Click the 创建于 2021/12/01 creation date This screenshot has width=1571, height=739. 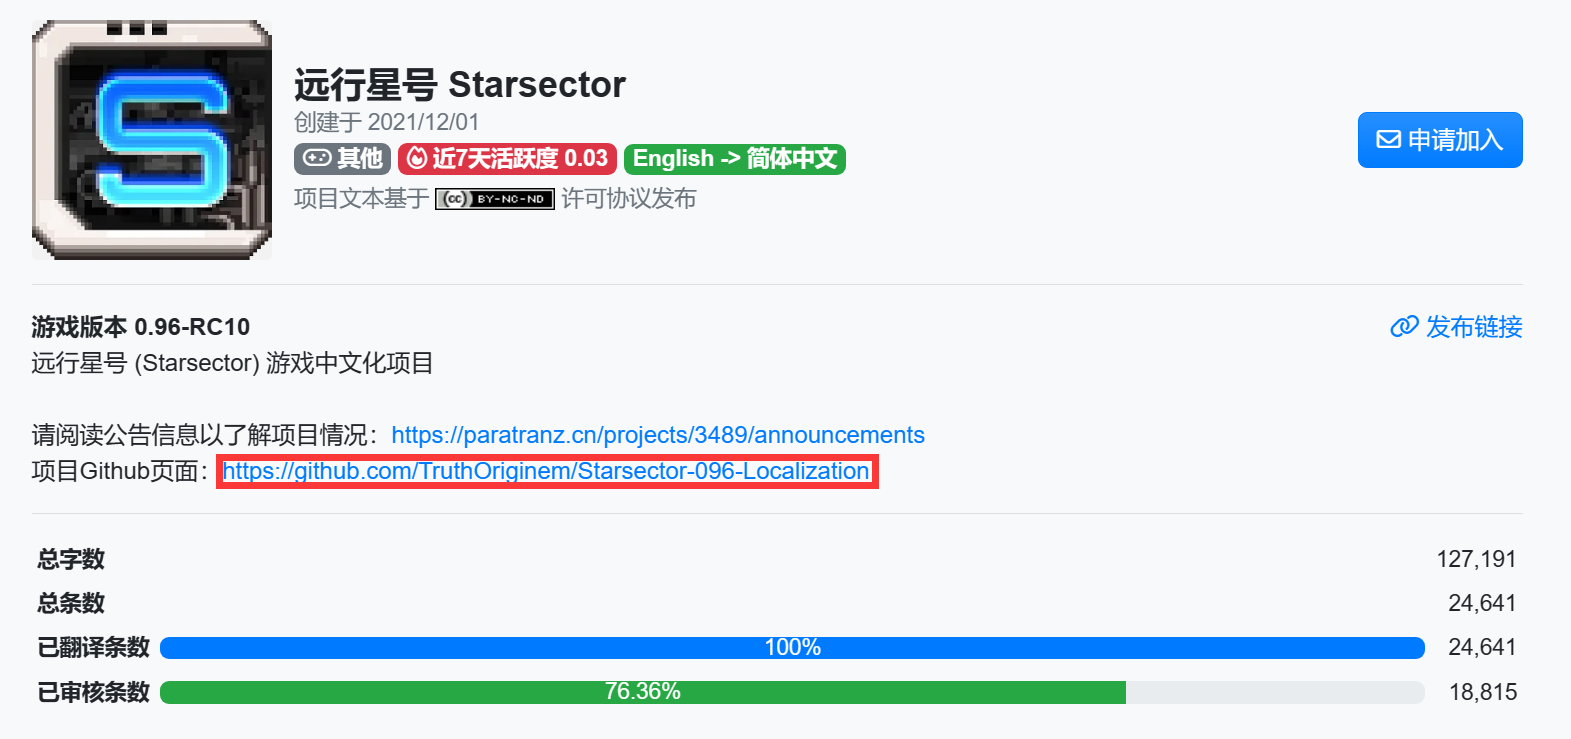pyautogui.click(x=386, y=122)
